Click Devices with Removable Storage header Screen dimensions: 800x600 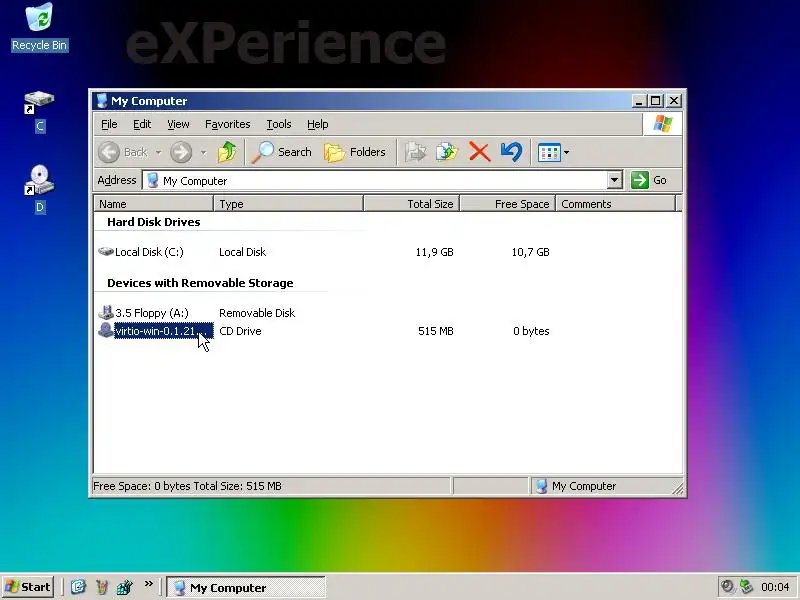[200, 283]
